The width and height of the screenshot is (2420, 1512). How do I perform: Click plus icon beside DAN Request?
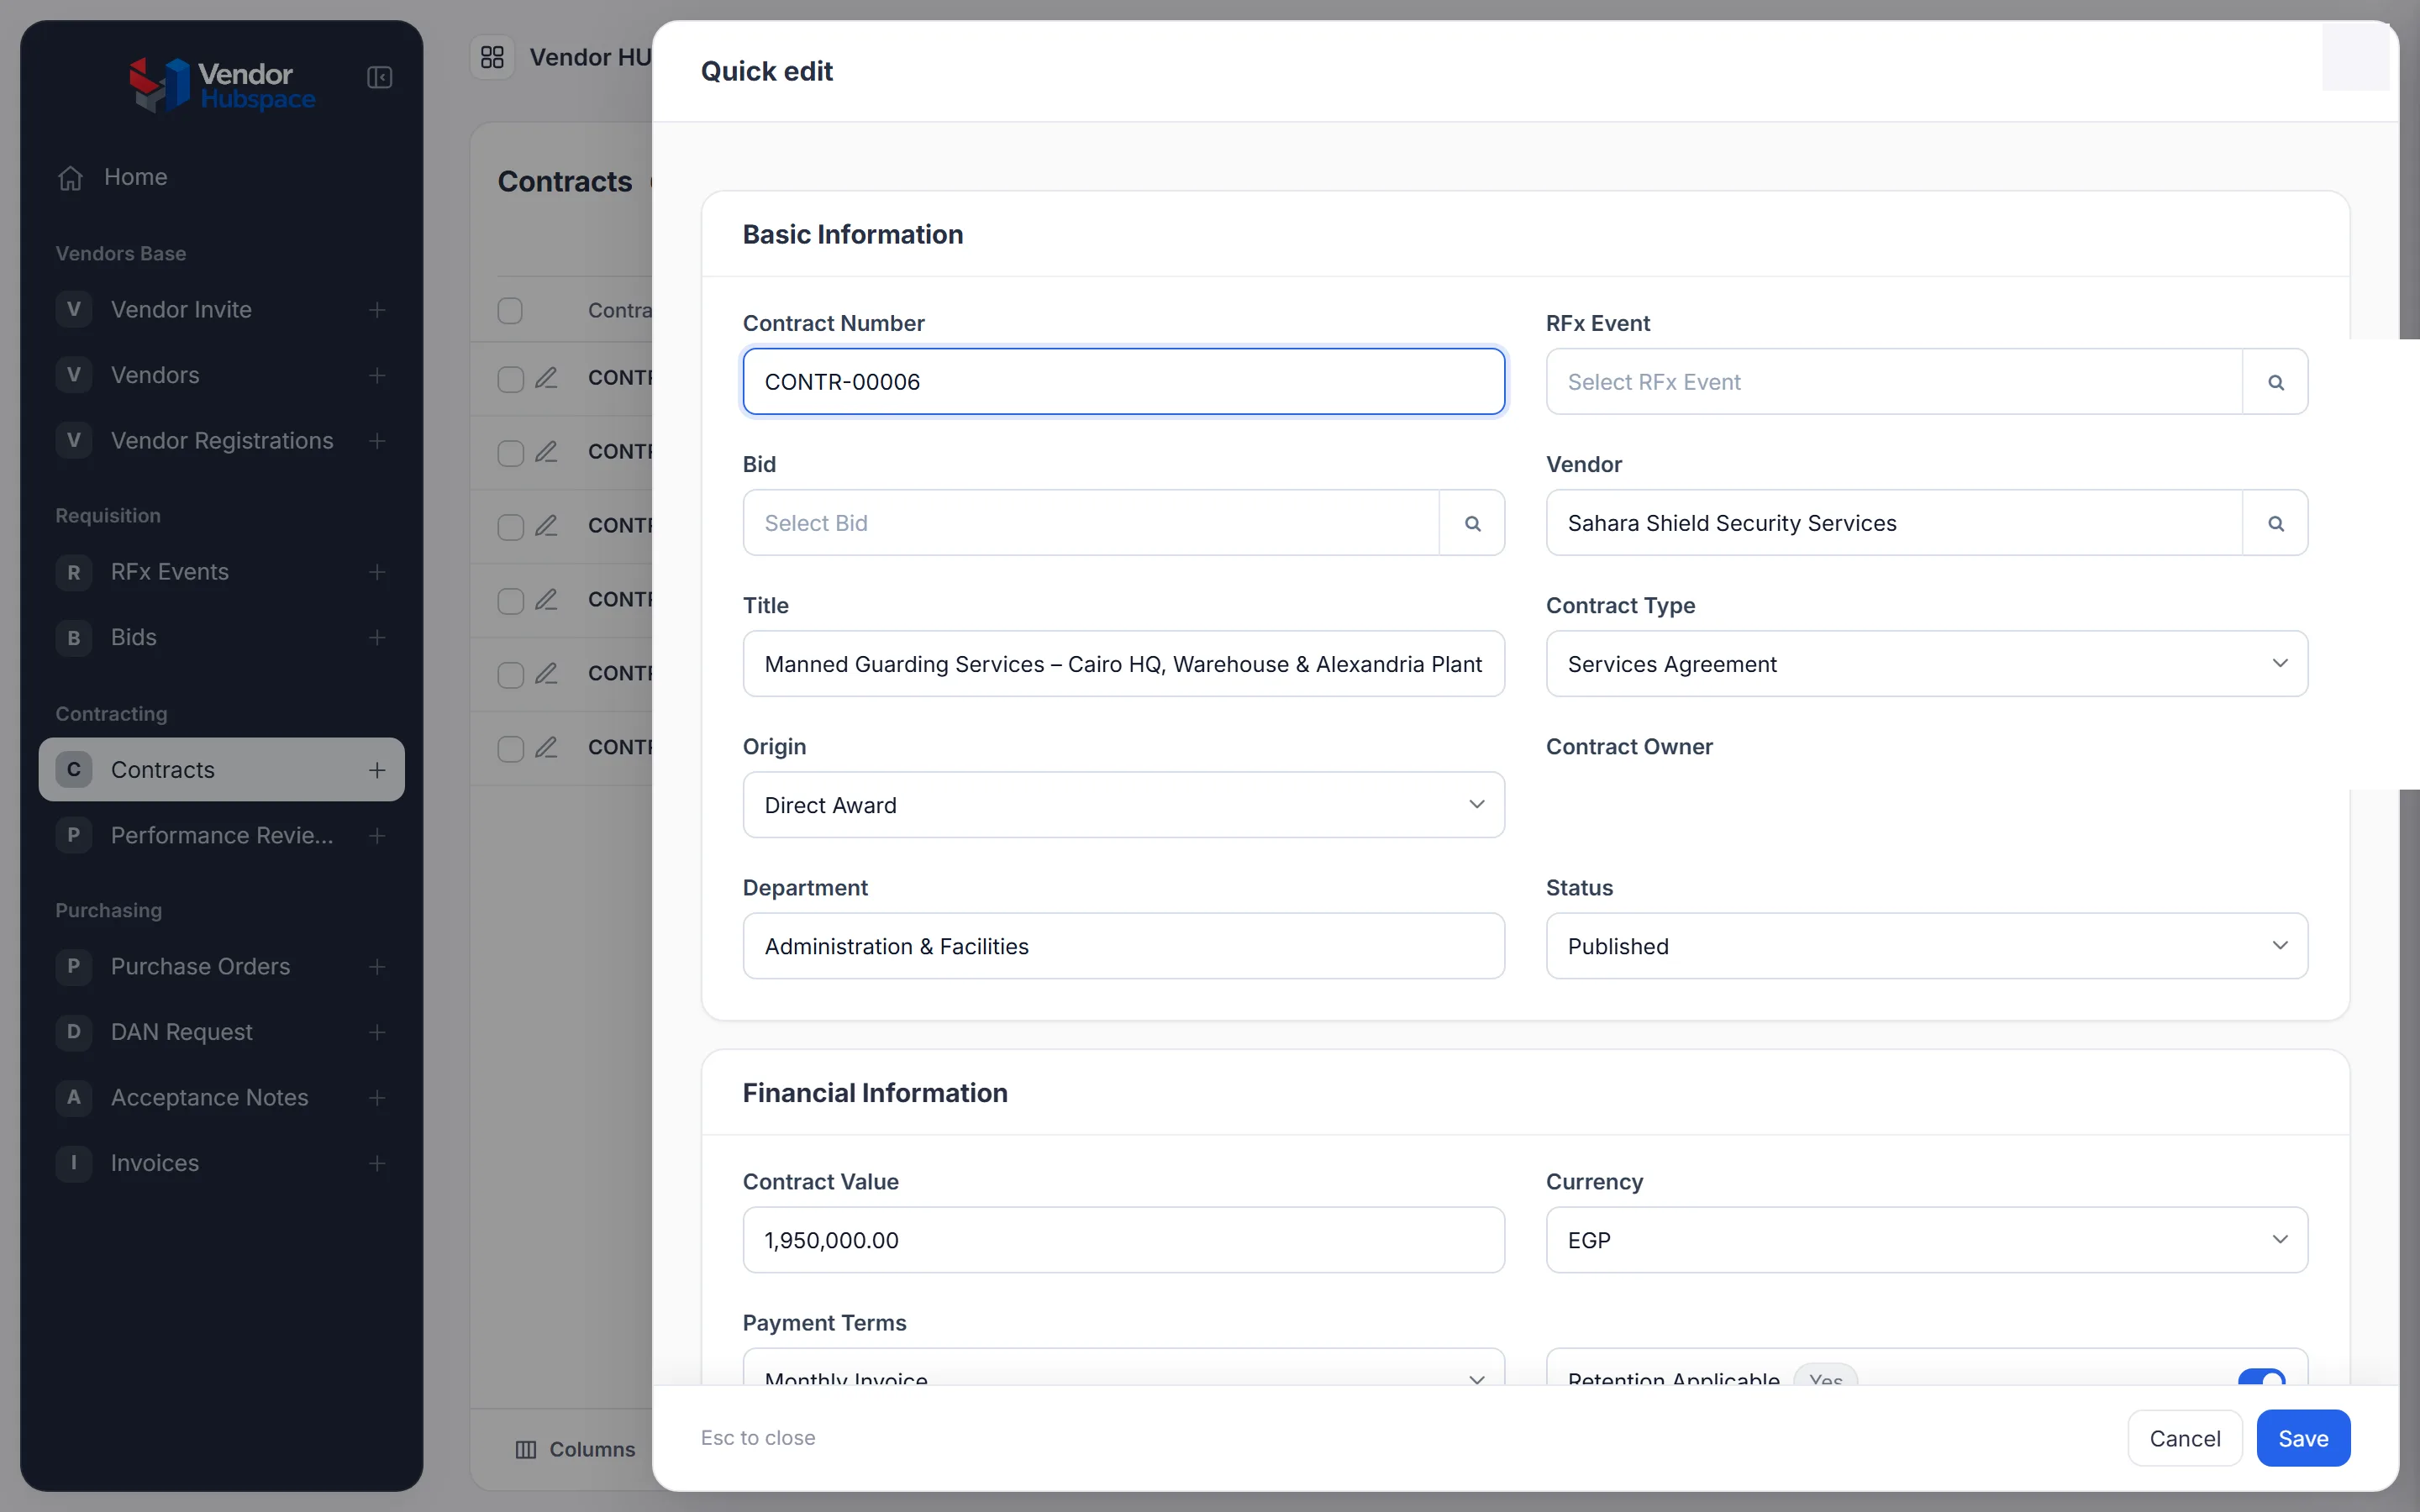point(377,1032)
